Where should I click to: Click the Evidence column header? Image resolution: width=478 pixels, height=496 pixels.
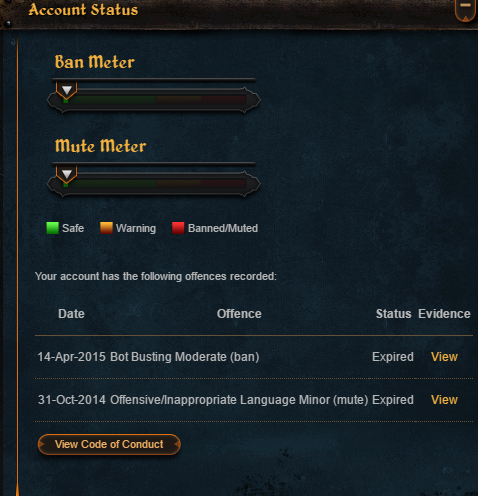444,314
